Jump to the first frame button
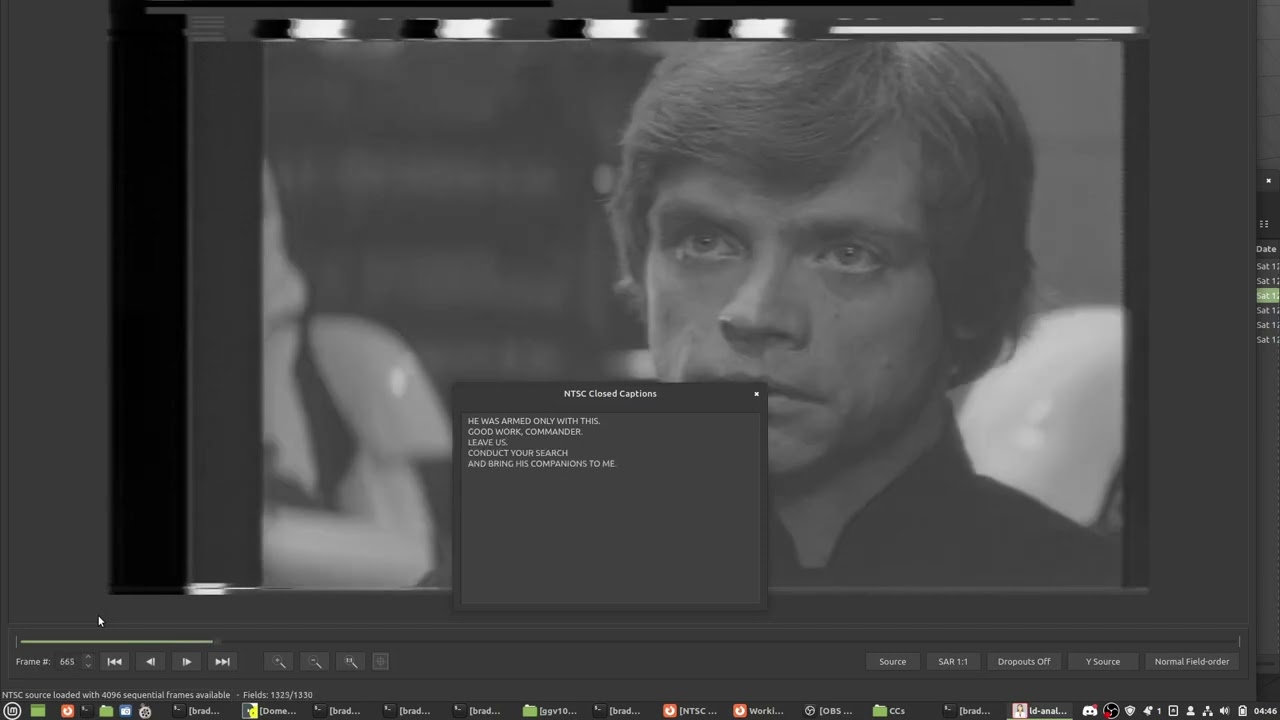The width and height of the screenshot is (1280, 720). 114,661
